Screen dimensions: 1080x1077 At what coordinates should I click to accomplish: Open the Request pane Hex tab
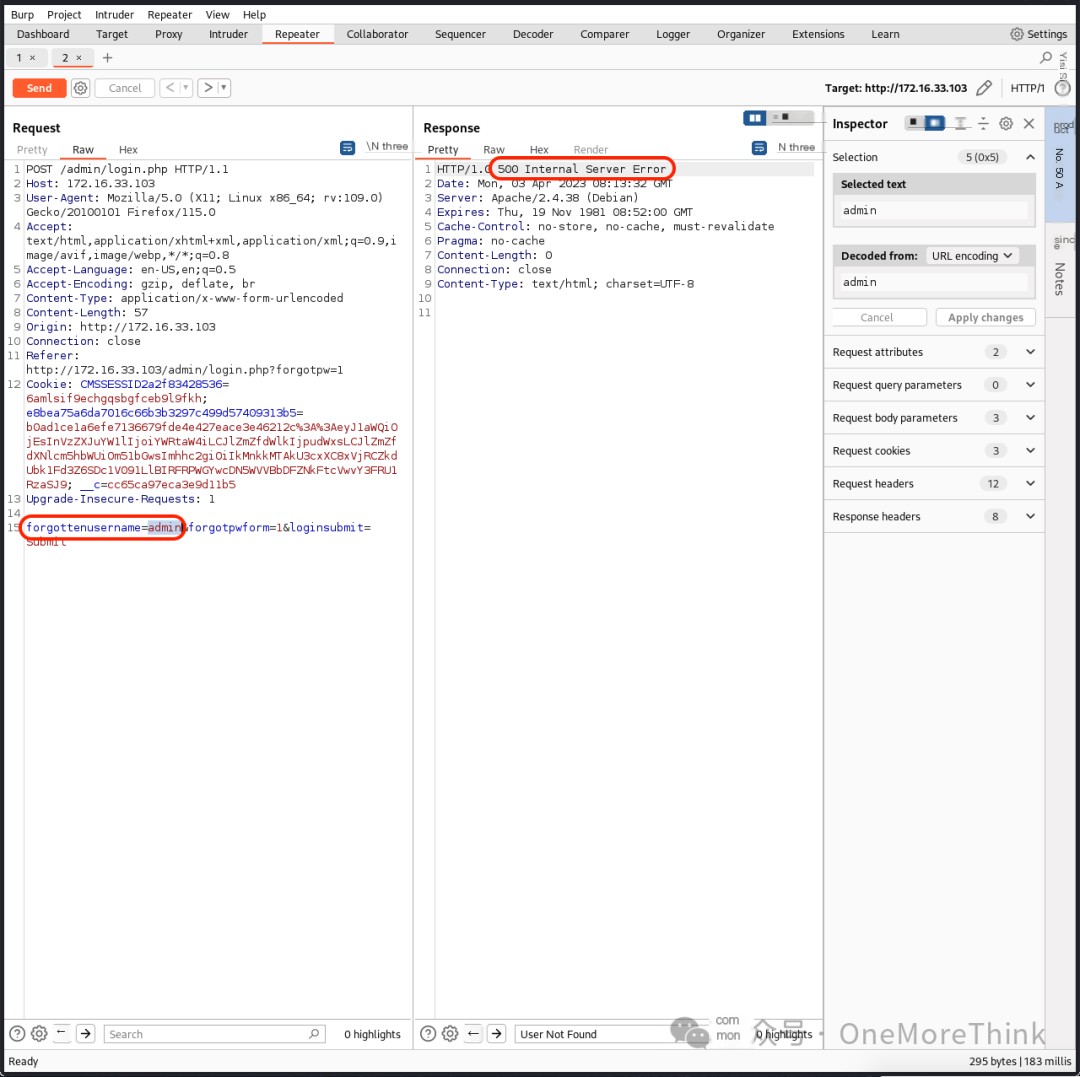(128, 149)
